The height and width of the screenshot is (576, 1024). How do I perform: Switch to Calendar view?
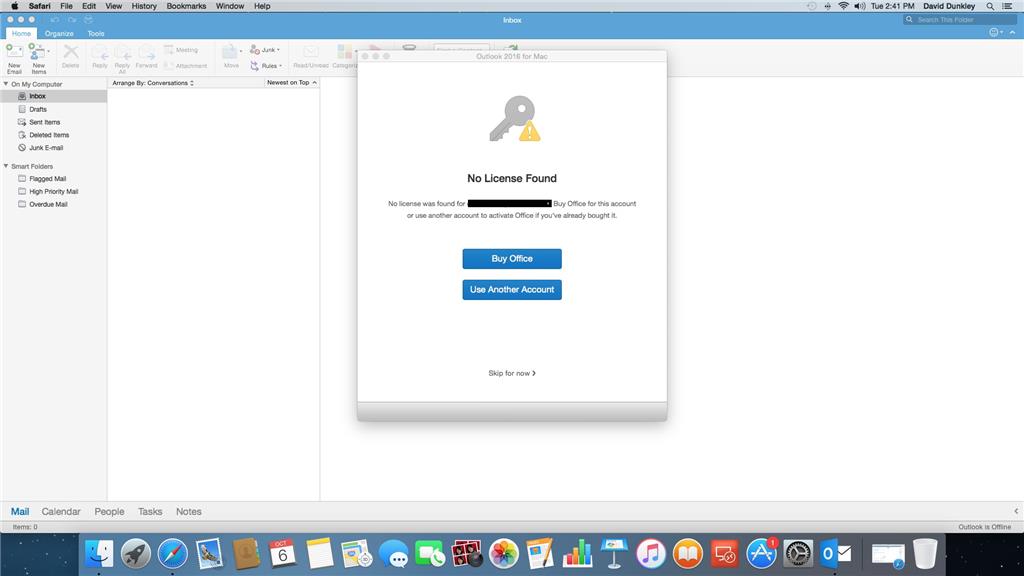pos(61,511)
